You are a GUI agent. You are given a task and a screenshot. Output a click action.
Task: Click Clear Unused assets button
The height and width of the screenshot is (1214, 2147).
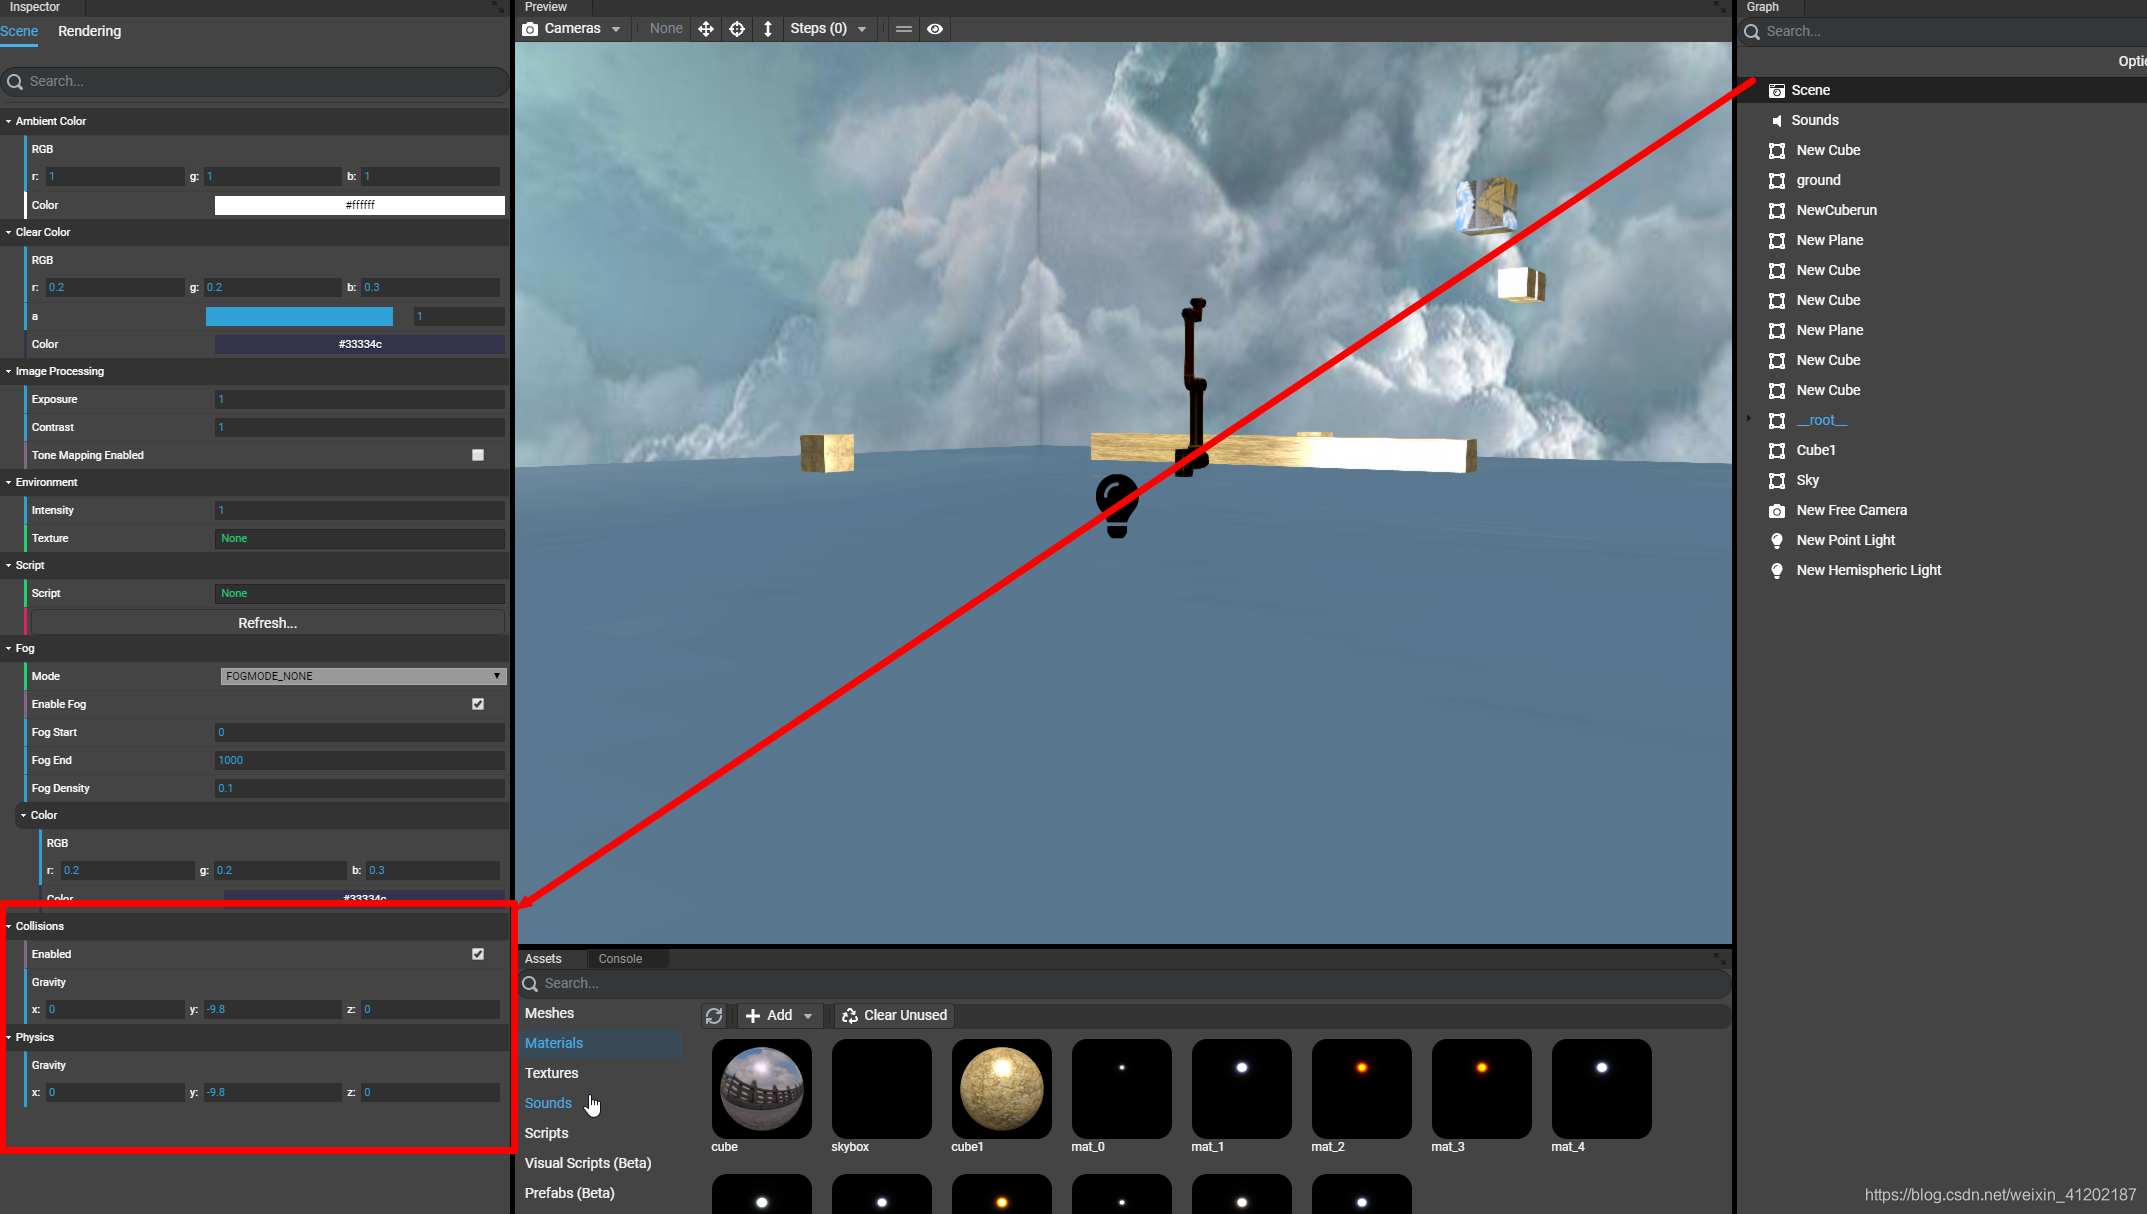[x=894, y=1015]
